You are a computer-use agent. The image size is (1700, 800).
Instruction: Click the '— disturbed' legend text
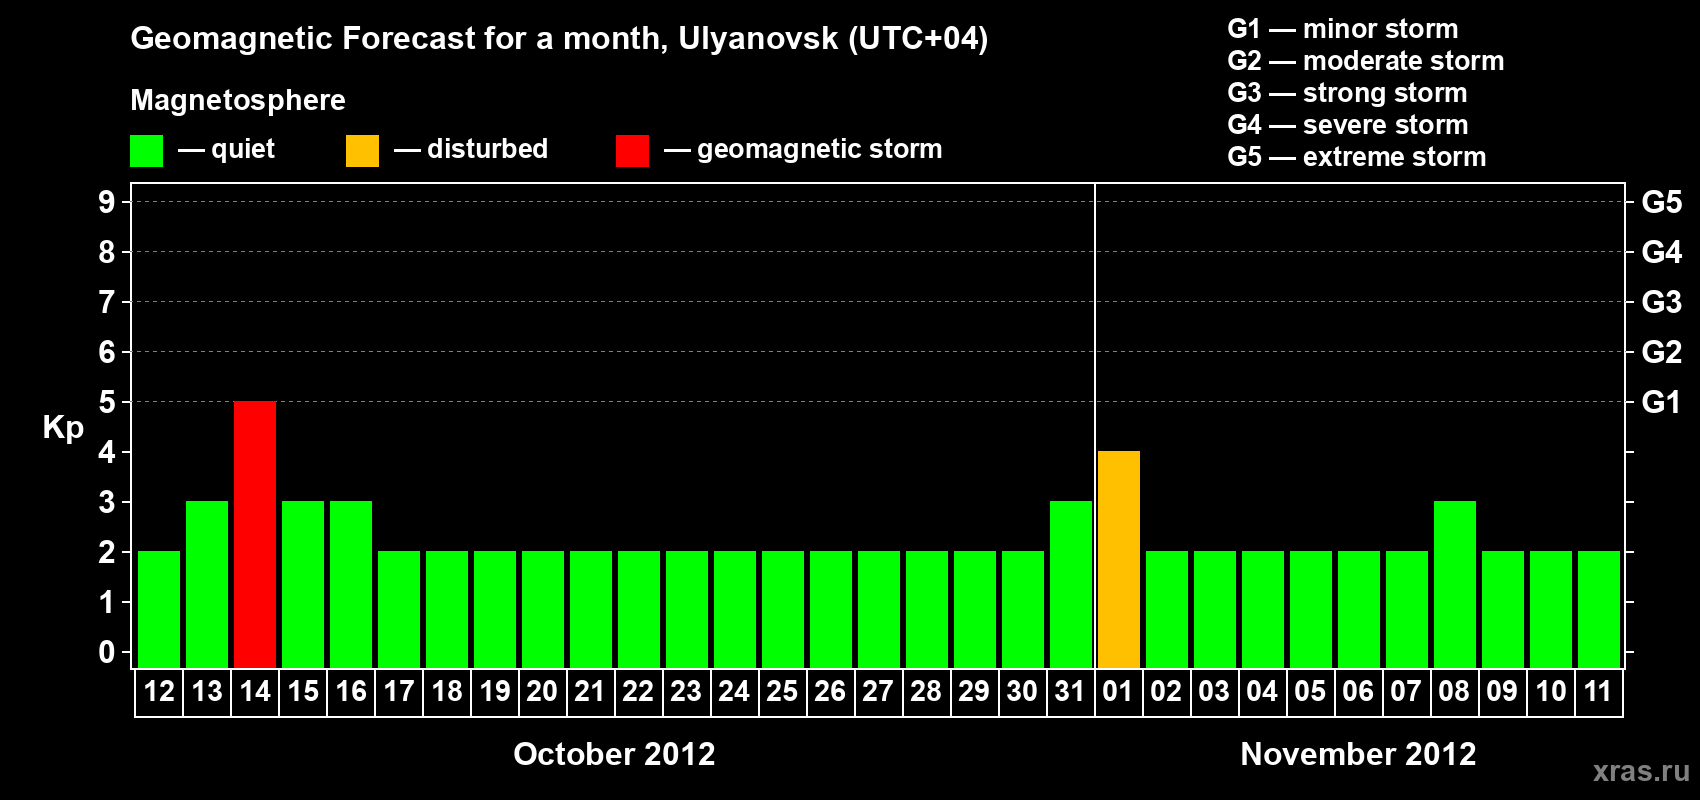(471, 149)
